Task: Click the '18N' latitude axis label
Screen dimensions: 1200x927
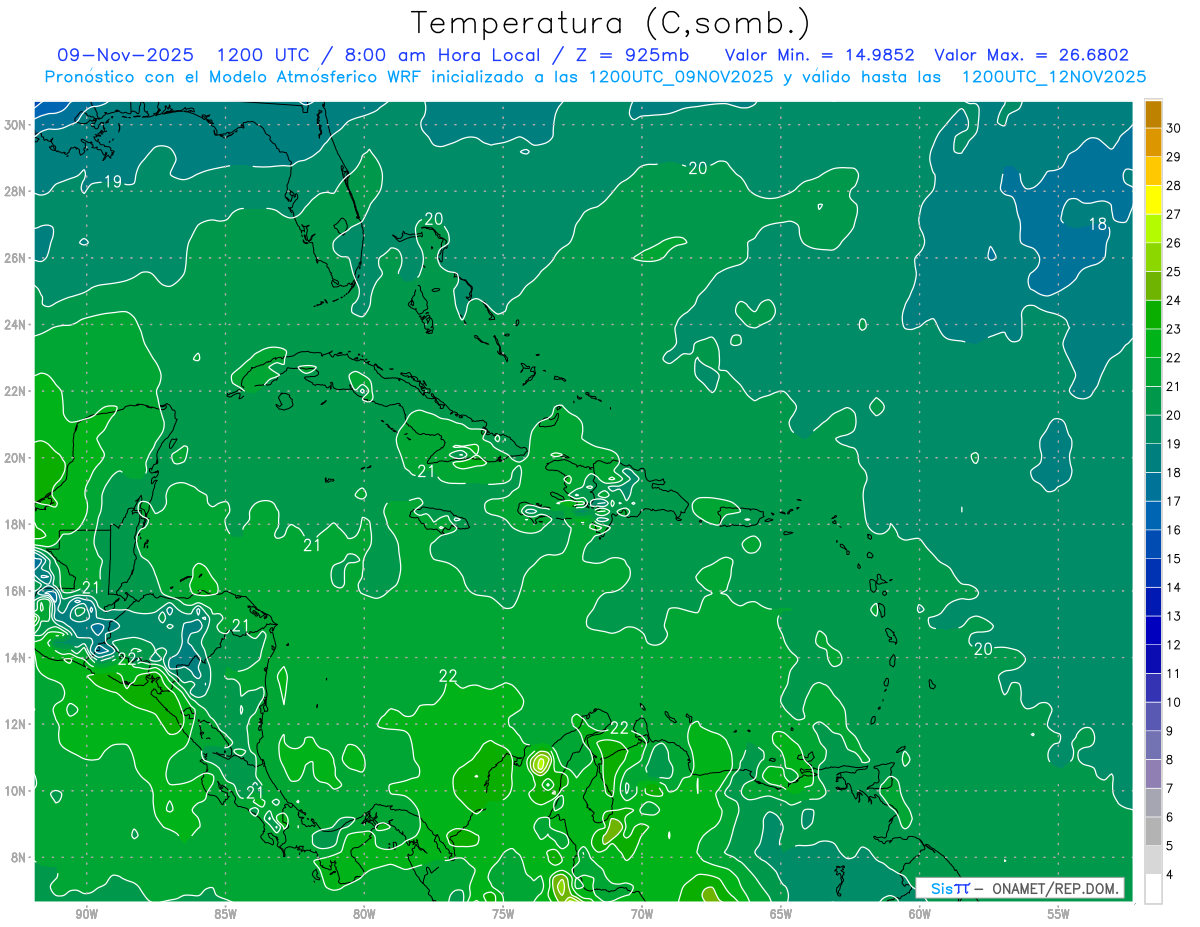Action: coord(16,524)
